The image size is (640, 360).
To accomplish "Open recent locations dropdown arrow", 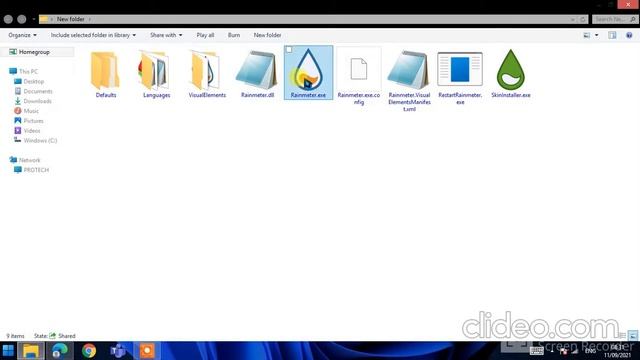I will [x=34, y=19].
